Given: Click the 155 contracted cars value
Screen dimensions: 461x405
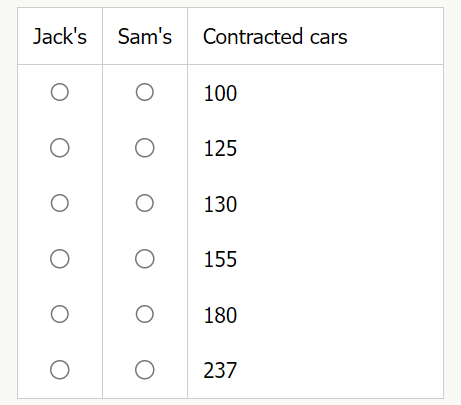Looking at the screenshot, I should 220,259.
